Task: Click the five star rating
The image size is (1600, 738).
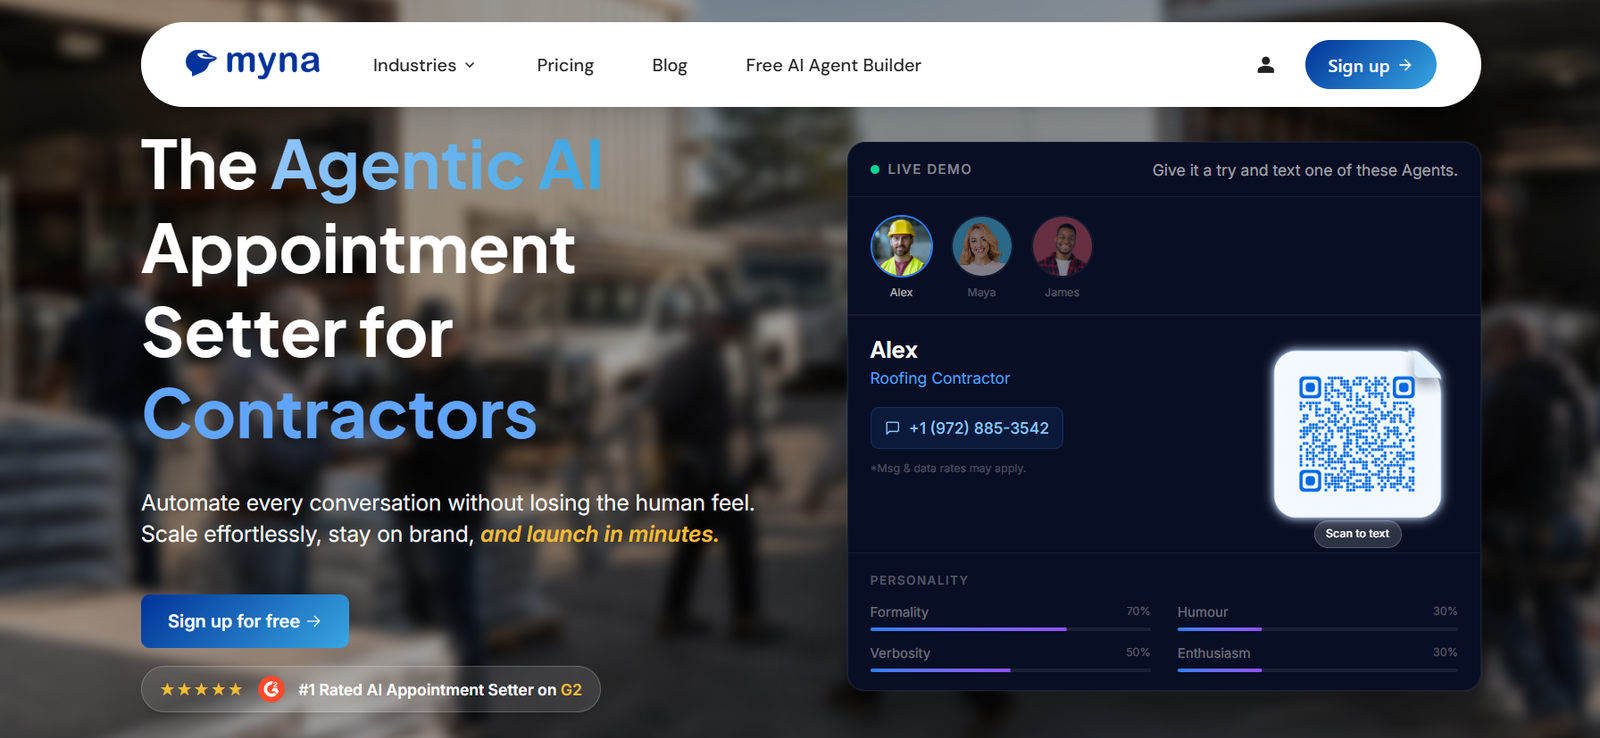Action: pos(201,689)
